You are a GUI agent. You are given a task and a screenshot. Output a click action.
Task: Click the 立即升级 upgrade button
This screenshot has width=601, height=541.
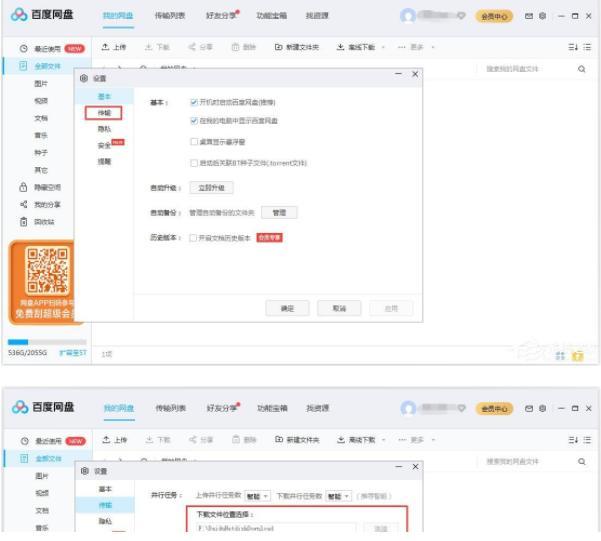[x=211, y=187]
